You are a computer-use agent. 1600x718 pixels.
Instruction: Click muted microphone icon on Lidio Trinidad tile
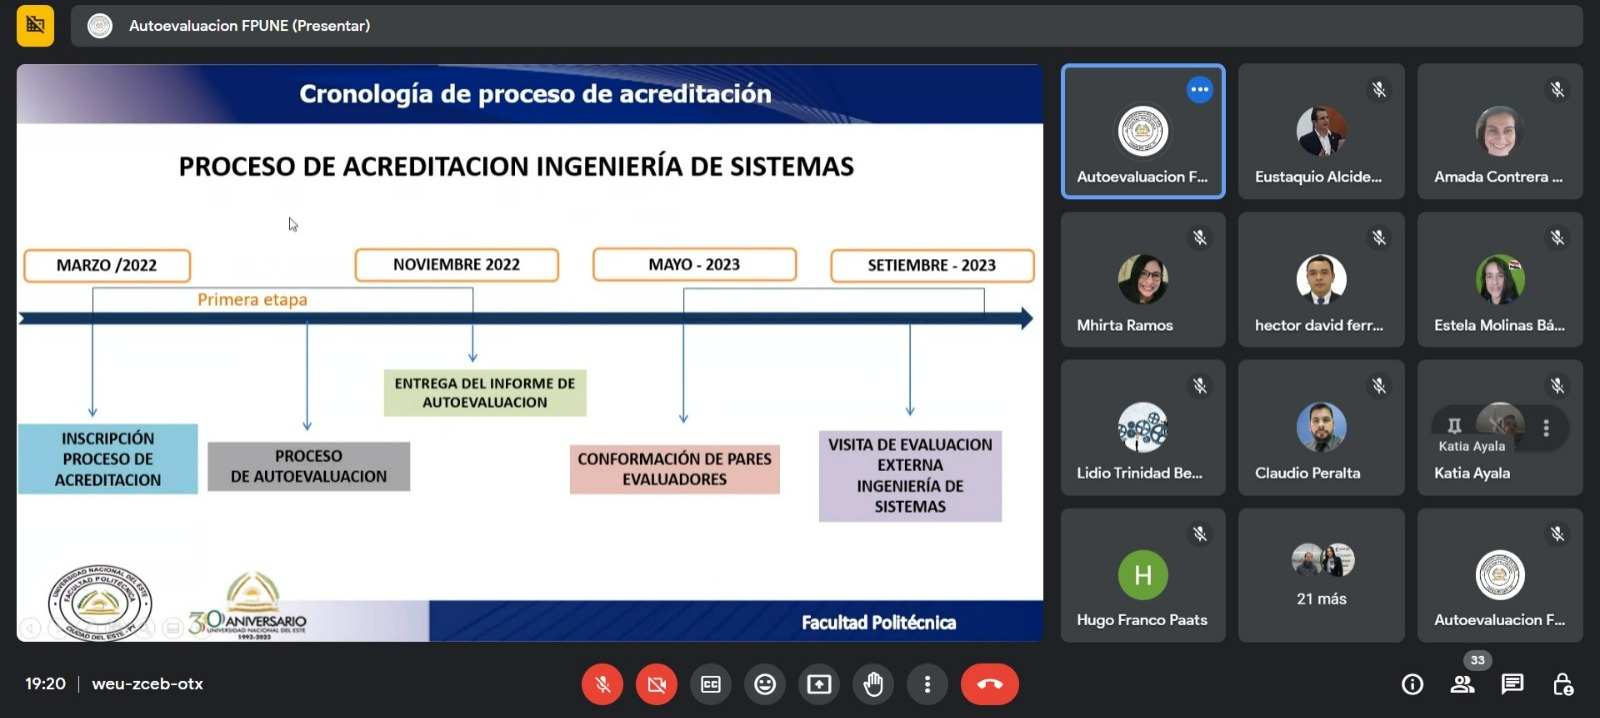[1200, 386]
